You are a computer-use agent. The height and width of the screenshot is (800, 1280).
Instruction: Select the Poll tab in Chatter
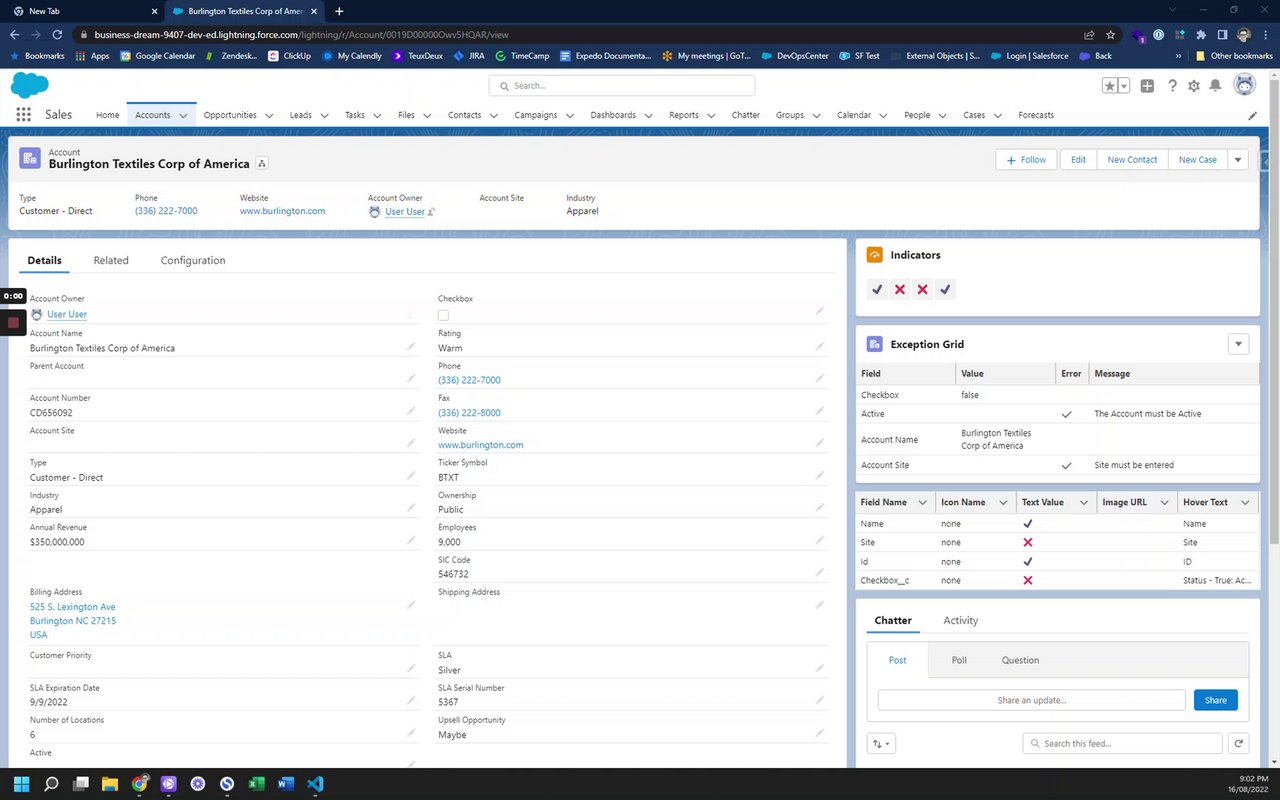[x=959, y=660]
